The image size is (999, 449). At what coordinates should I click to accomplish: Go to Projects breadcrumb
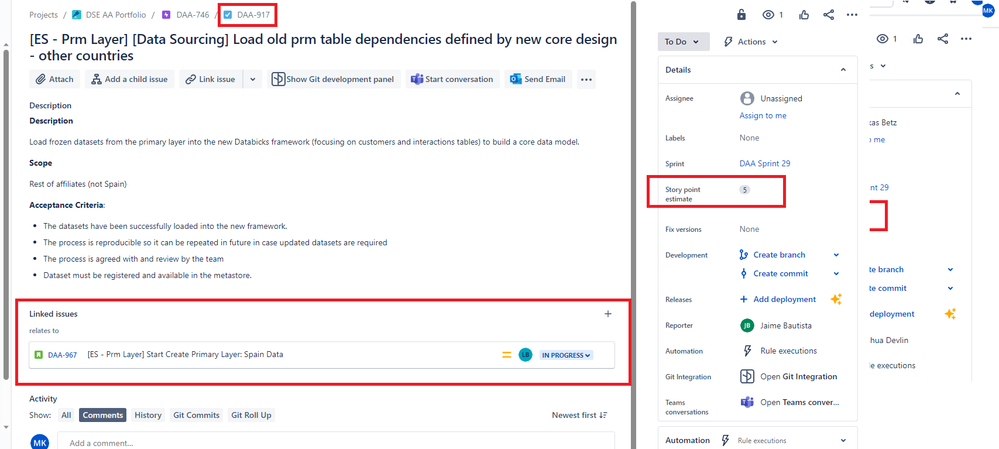(43, 15)
